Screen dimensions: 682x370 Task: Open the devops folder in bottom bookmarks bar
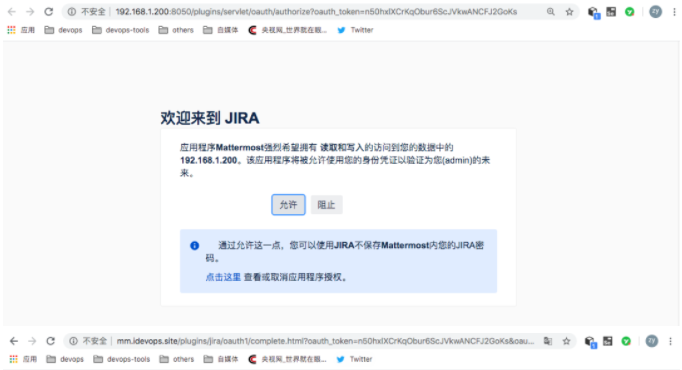[65, 359]
